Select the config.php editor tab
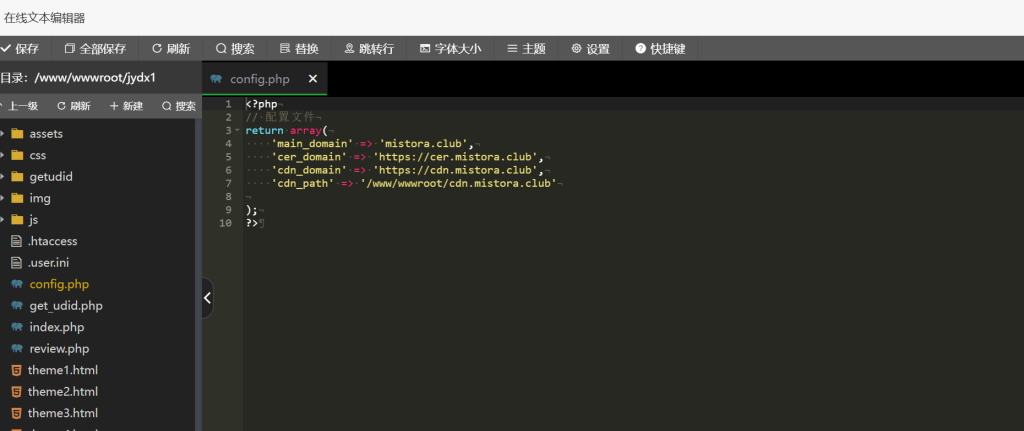This screenshot has width=1024, height=431. click(x=258, y=79)
